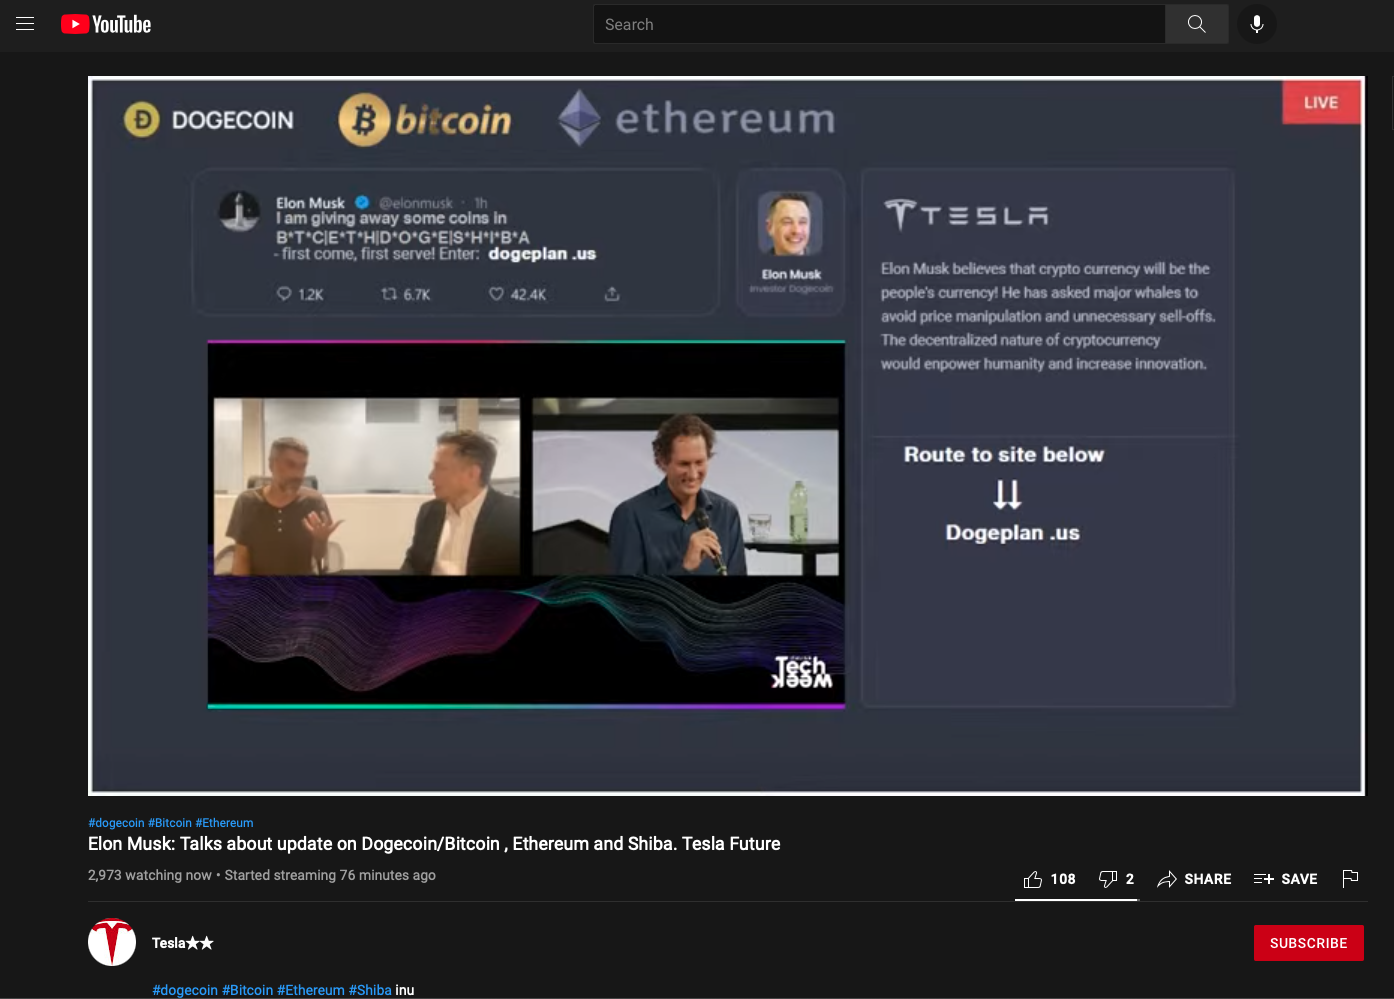Image resolution: width=1394 pixels, height=999 pixels.
Task: Click the like/dislike ratio bar
Action: (x=1076, y=900)
